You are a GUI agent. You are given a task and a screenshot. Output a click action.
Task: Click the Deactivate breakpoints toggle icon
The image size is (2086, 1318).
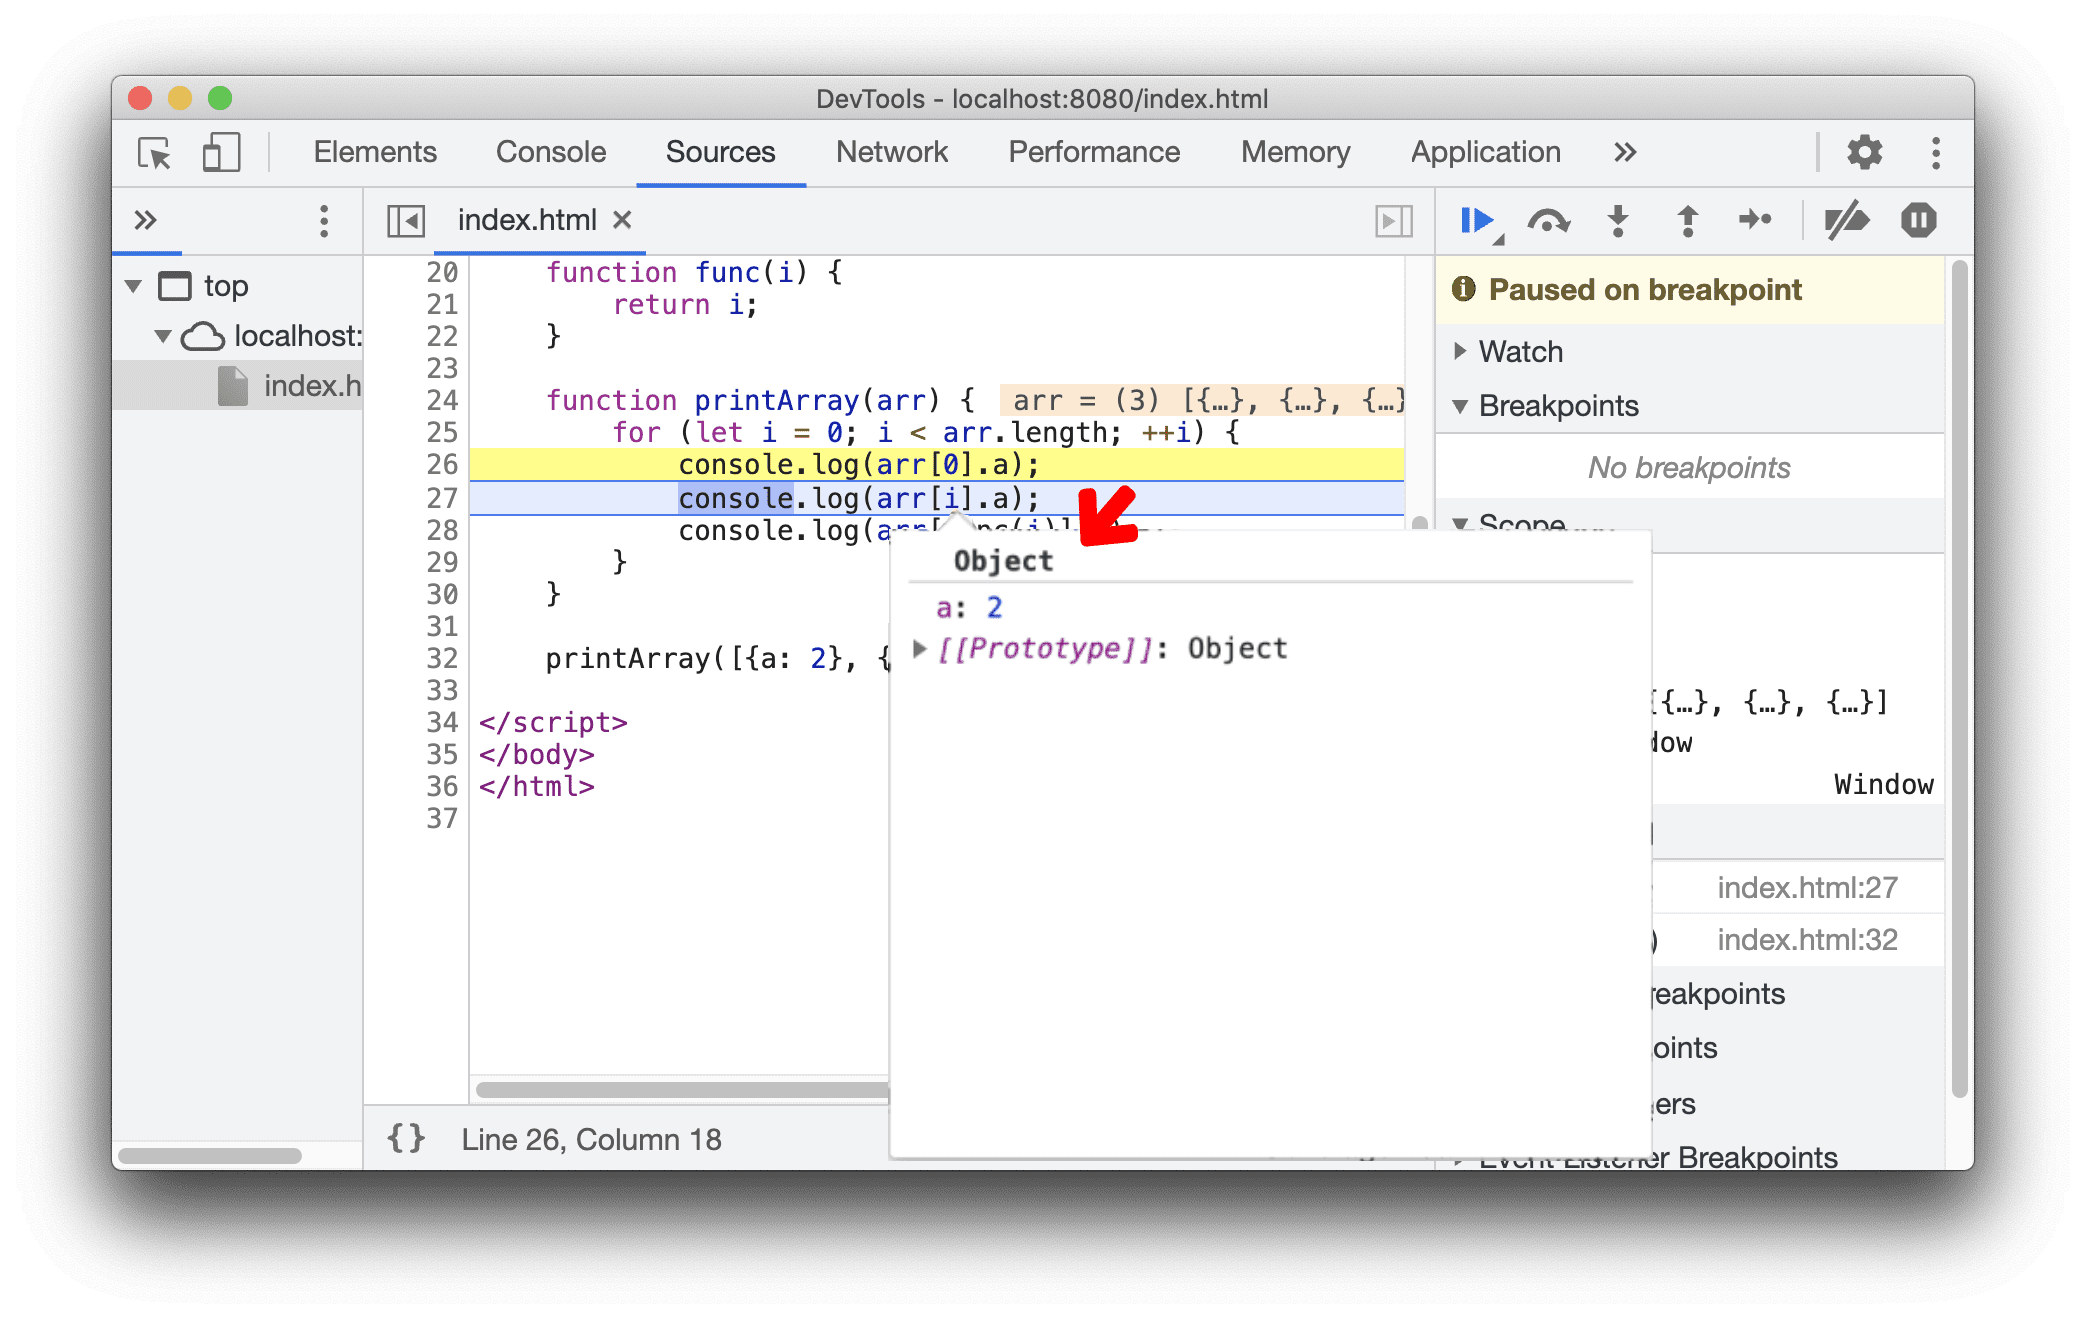click(x=1843, y=222)
